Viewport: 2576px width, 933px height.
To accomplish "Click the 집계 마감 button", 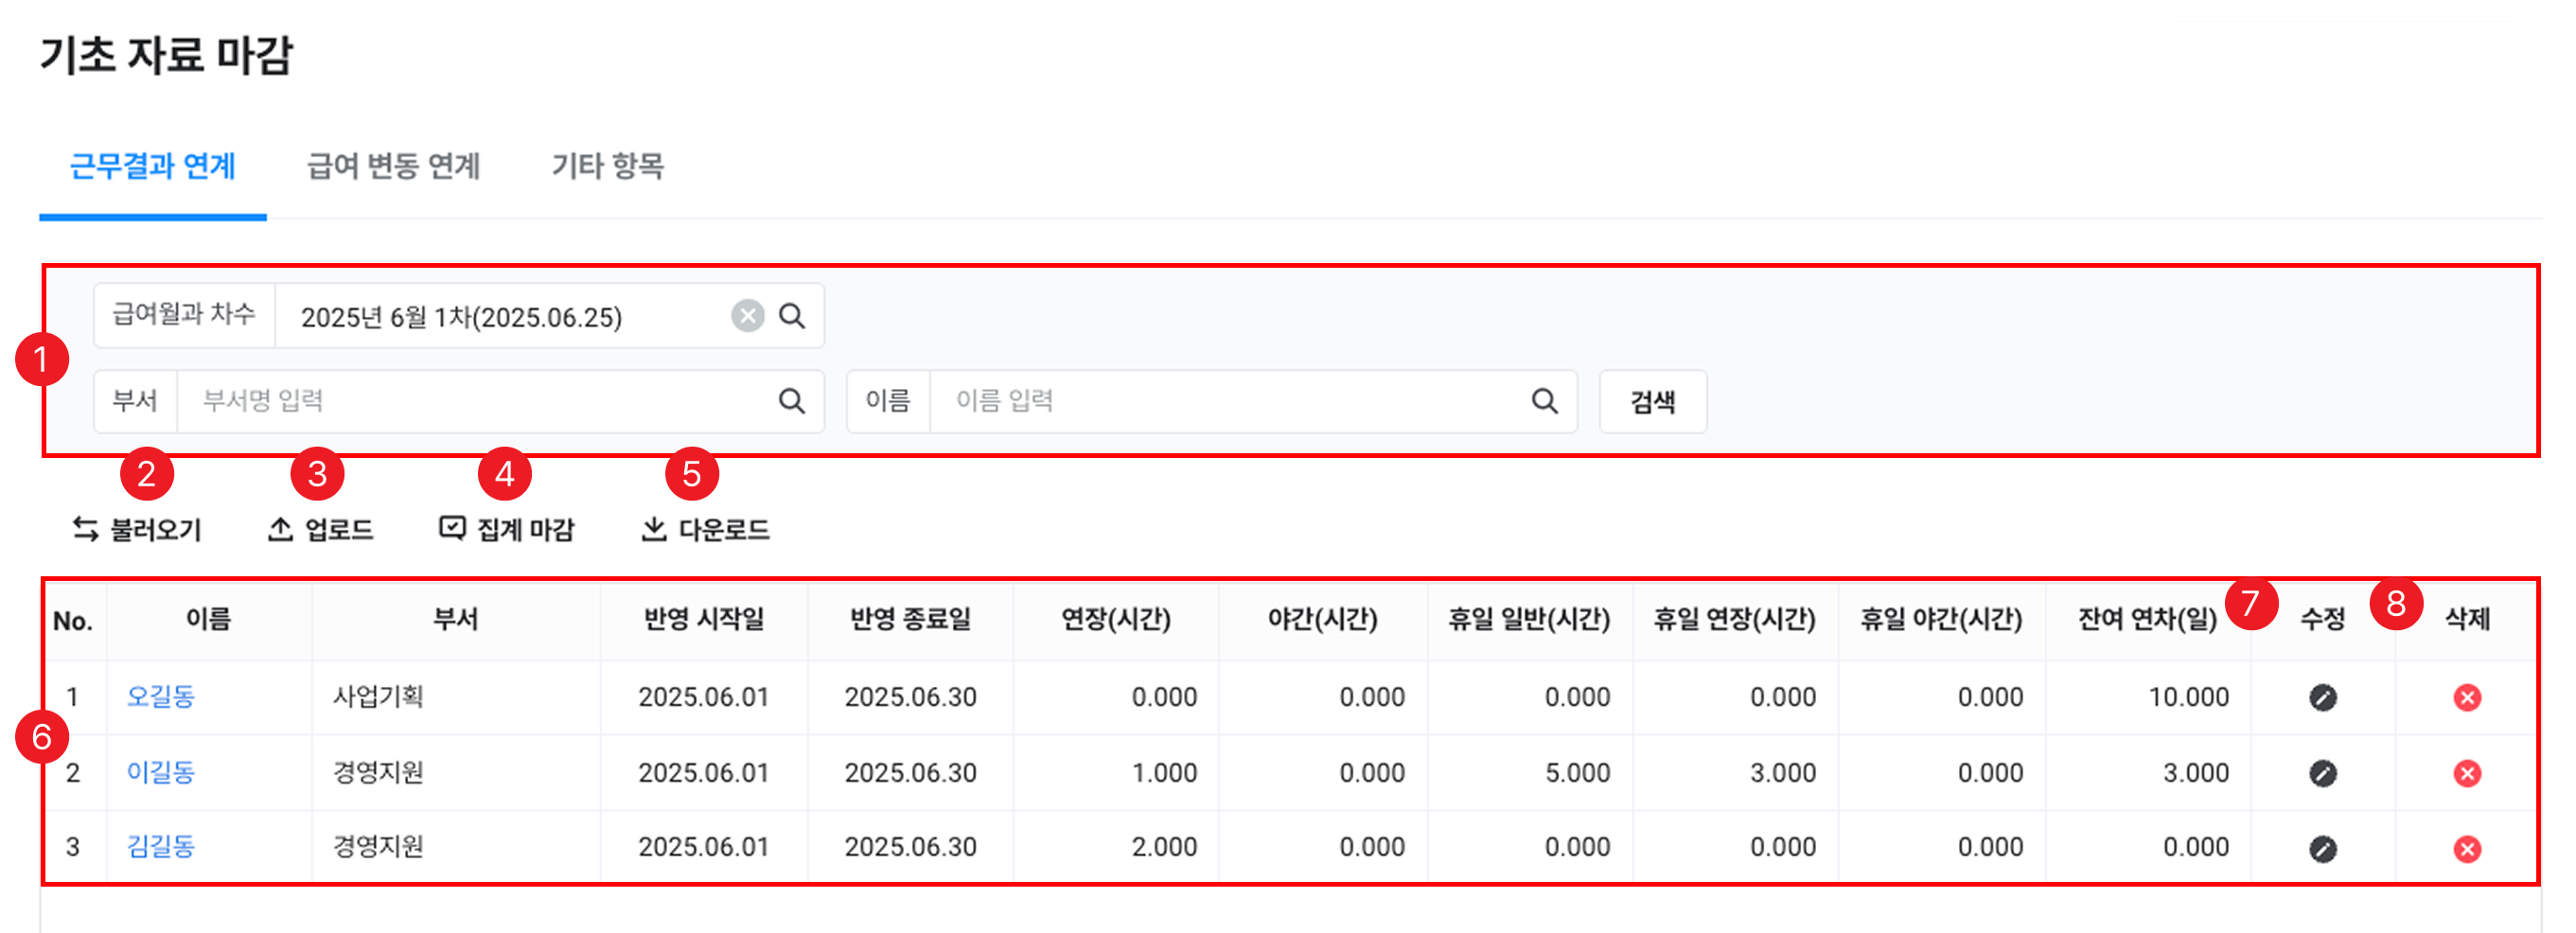I will click(507, 529).
